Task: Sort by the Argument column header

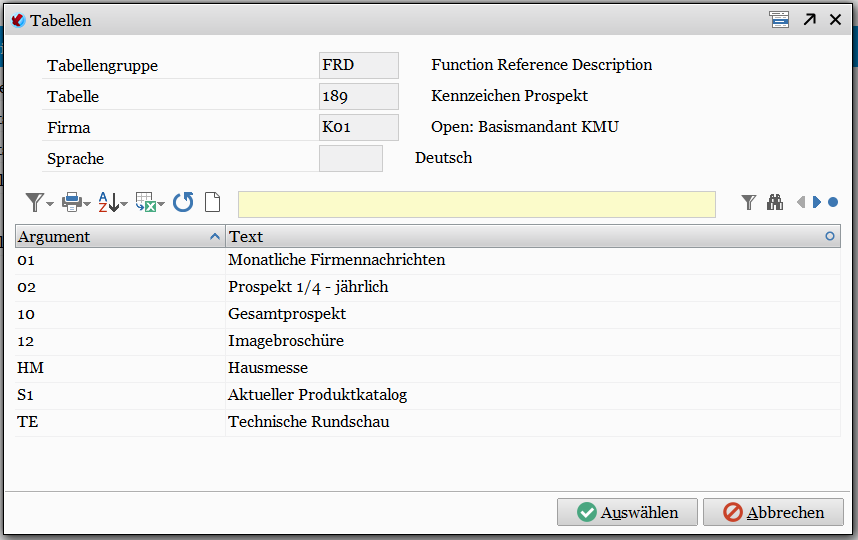Action: coord(120,236)
